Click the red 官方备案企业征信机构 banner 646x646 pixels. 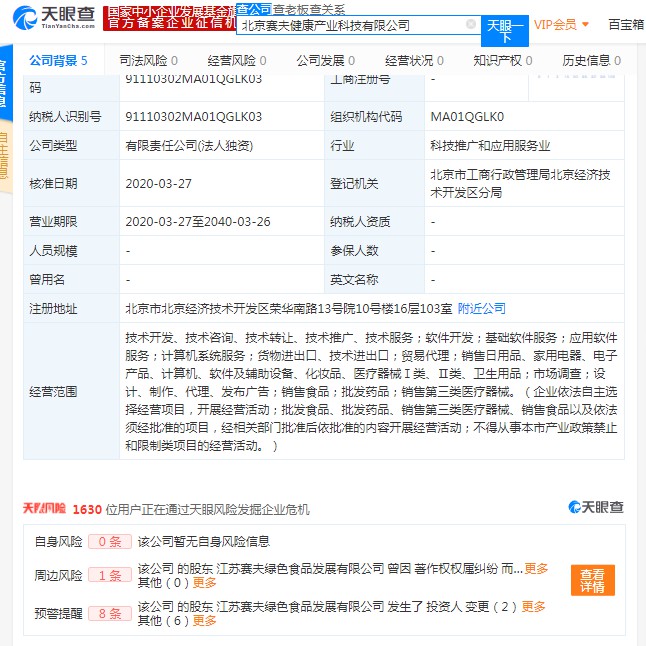tap(169, 18)
